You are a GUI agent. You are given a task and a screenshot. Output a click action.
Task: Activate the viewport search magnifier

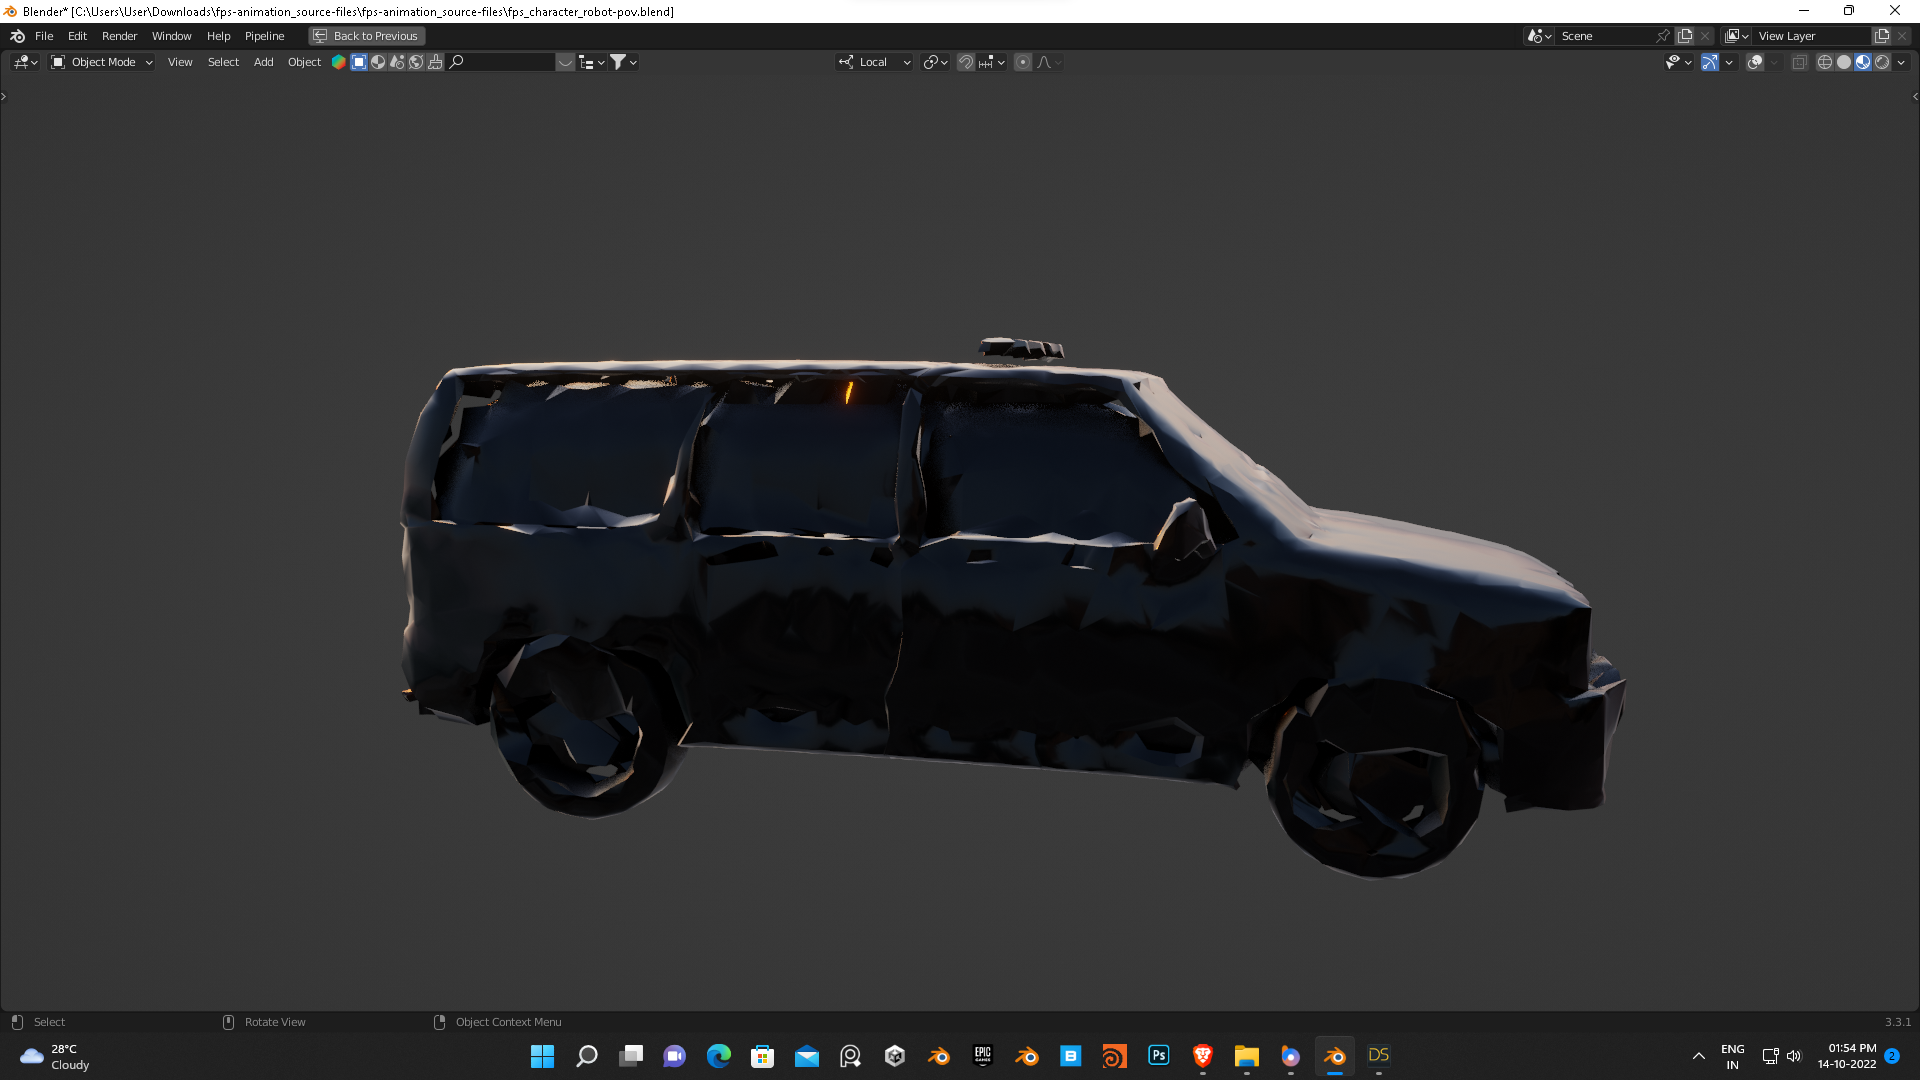point(457,62)
